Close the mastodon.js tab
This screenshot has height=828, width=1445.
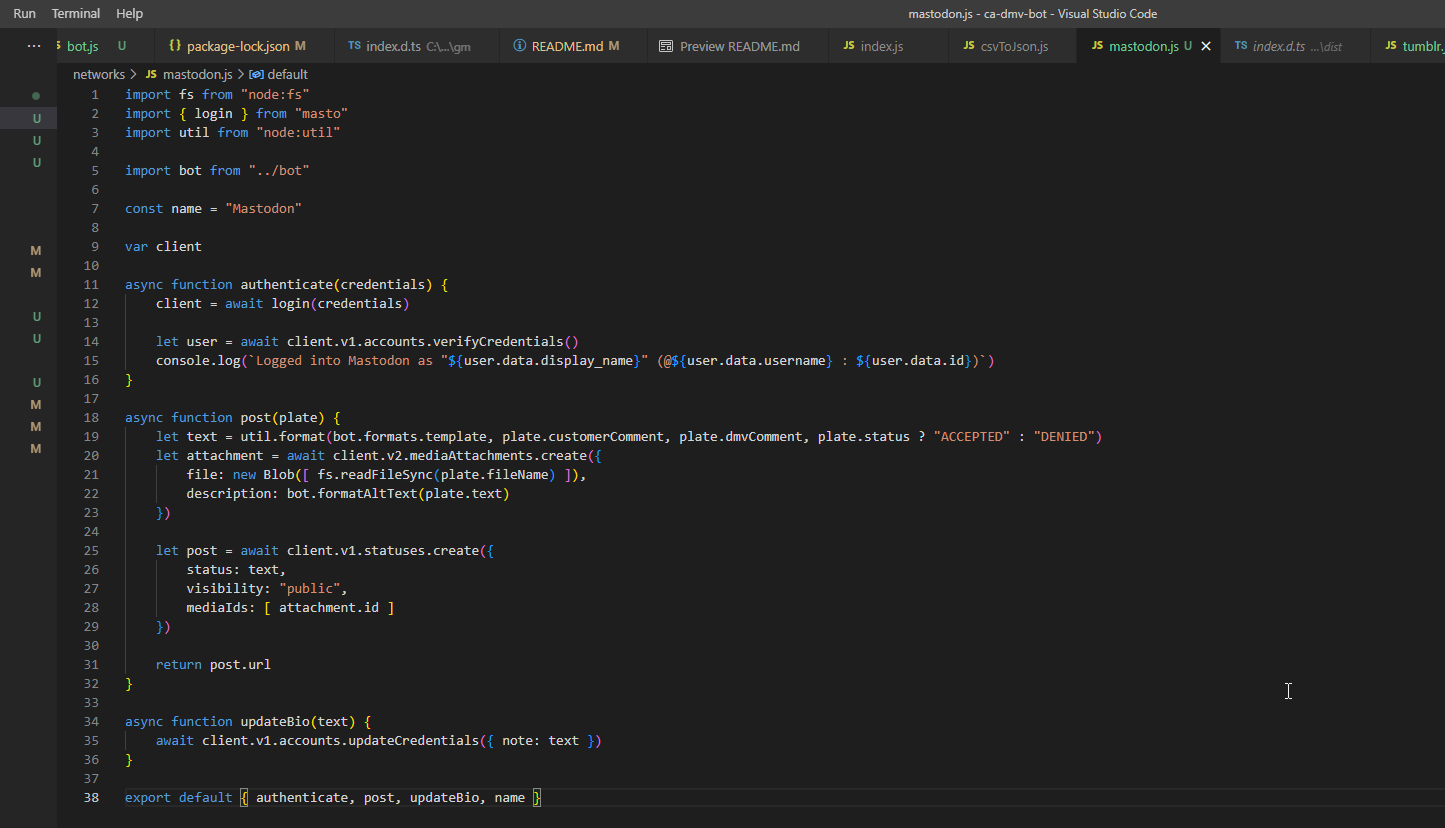[1205, 46]
